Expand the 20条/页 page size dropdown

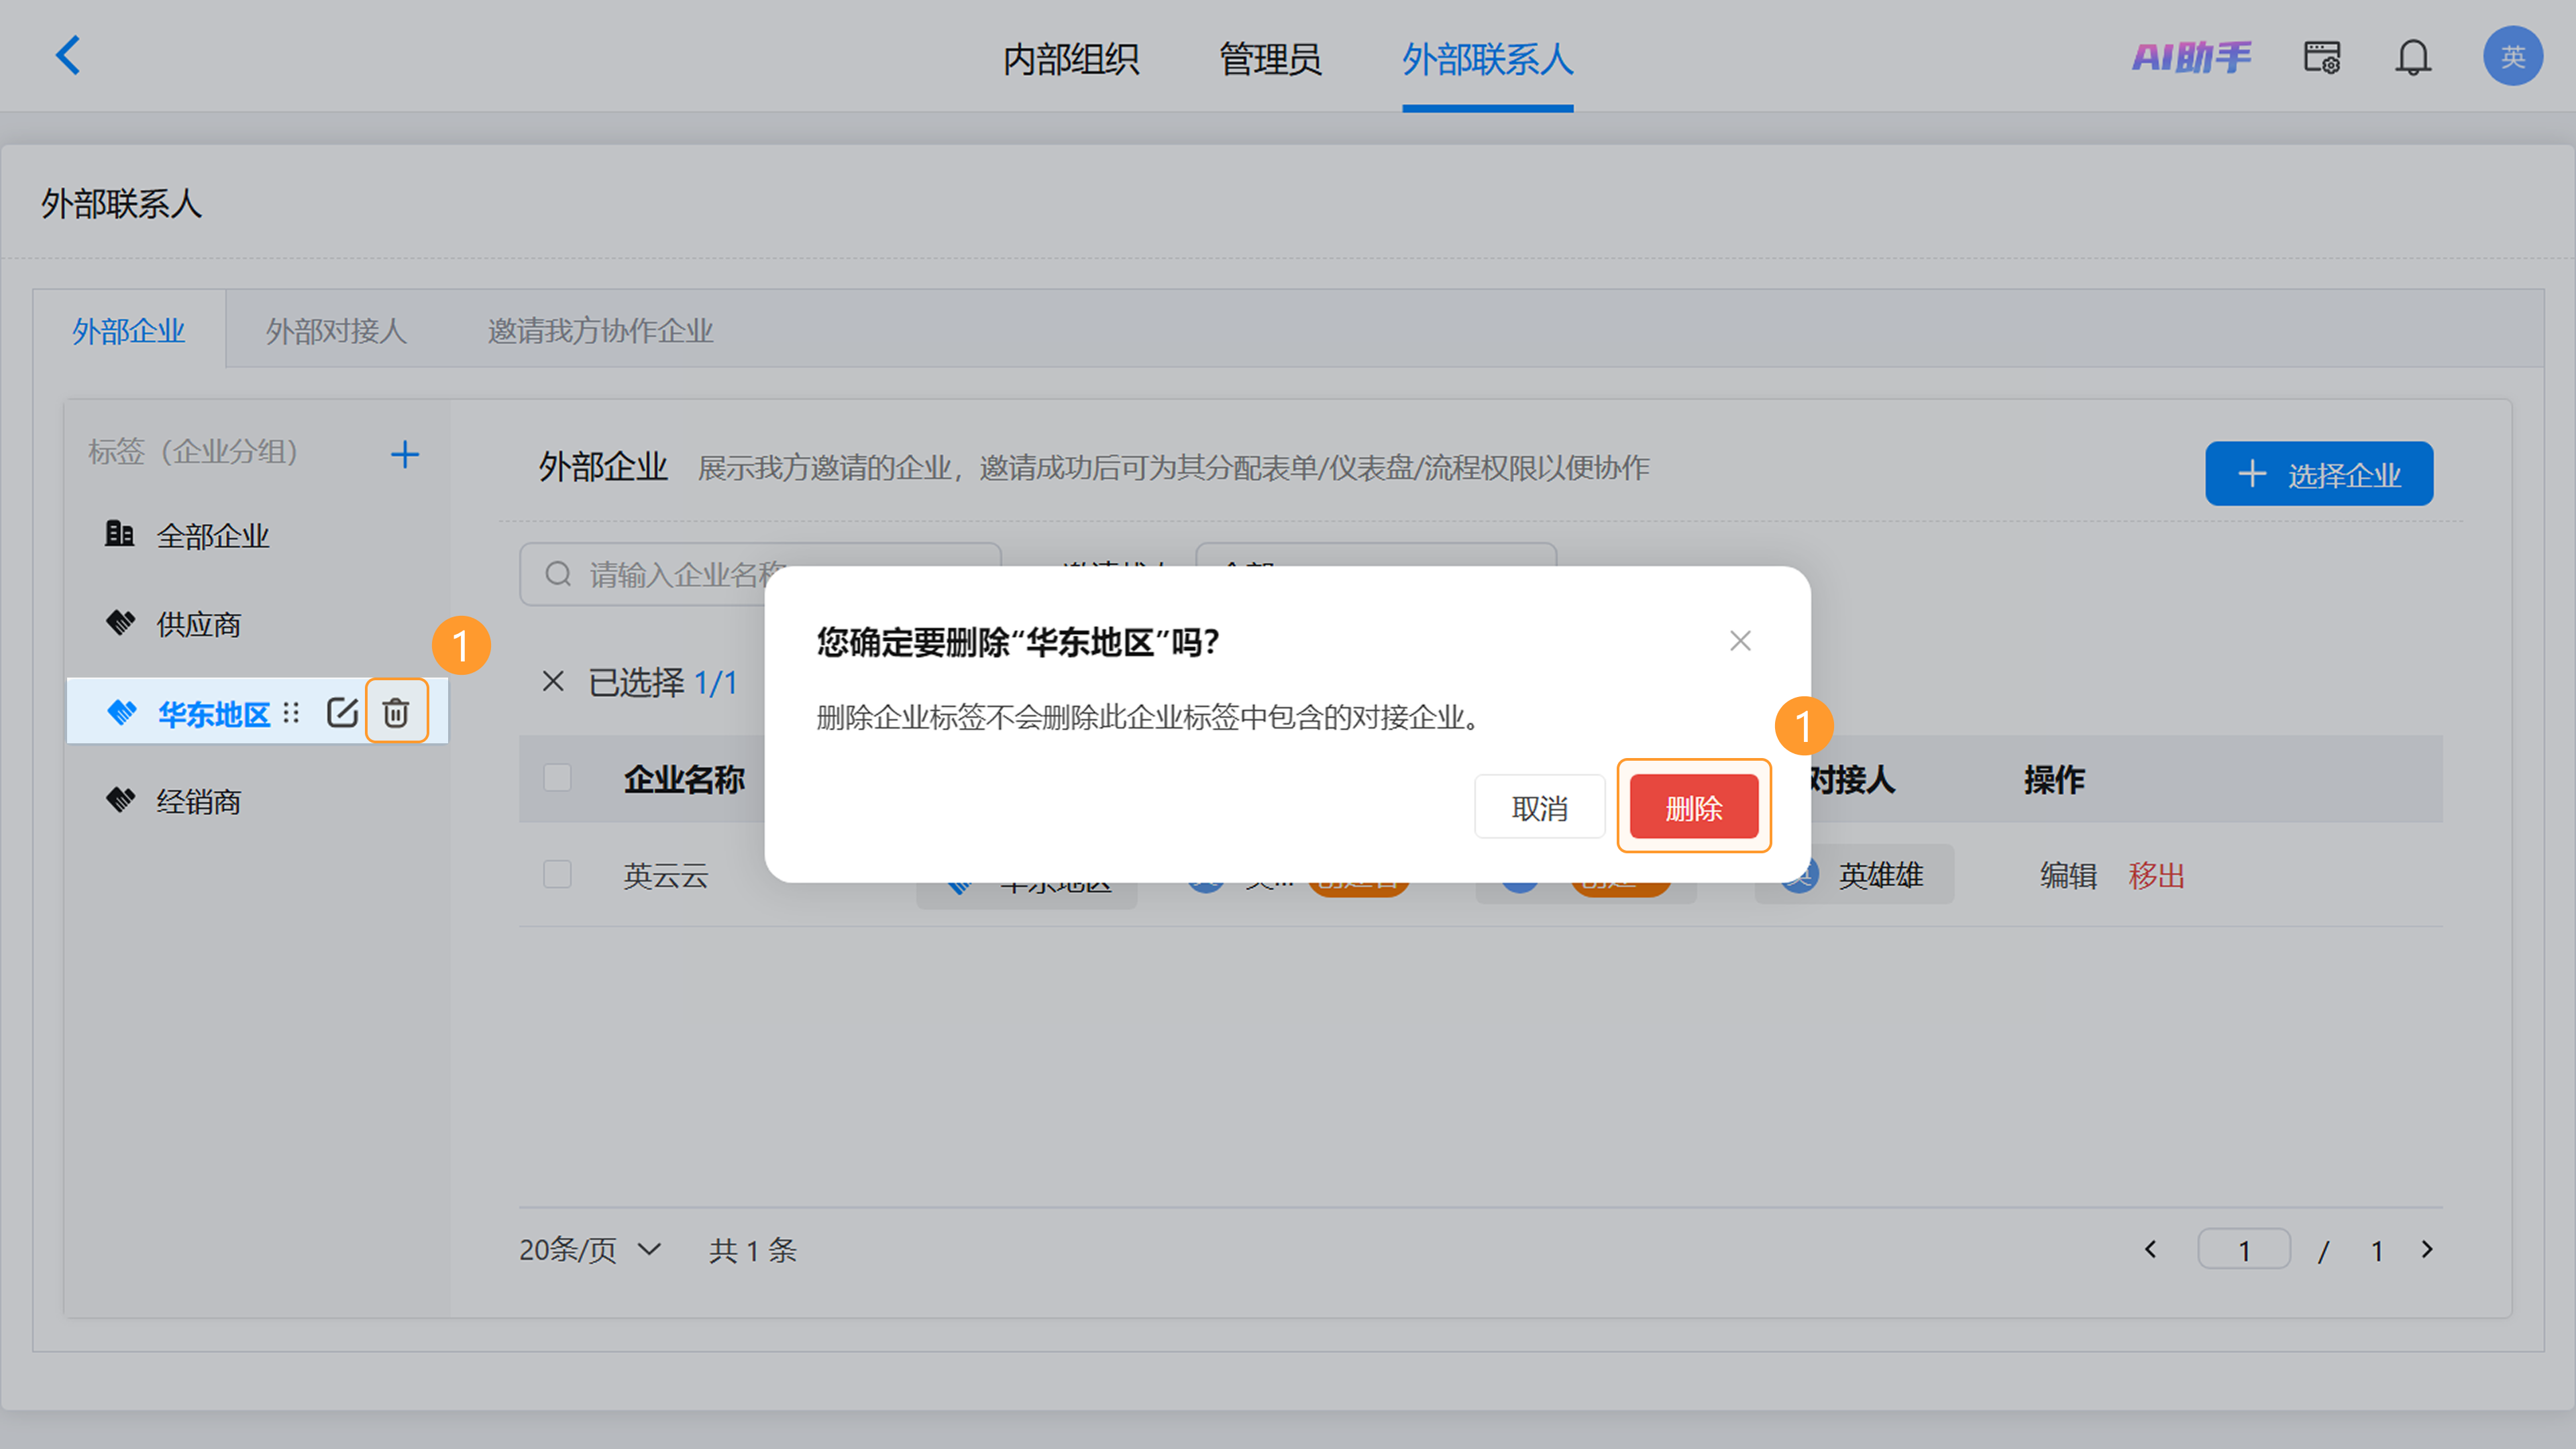[x=590, y=1250]
